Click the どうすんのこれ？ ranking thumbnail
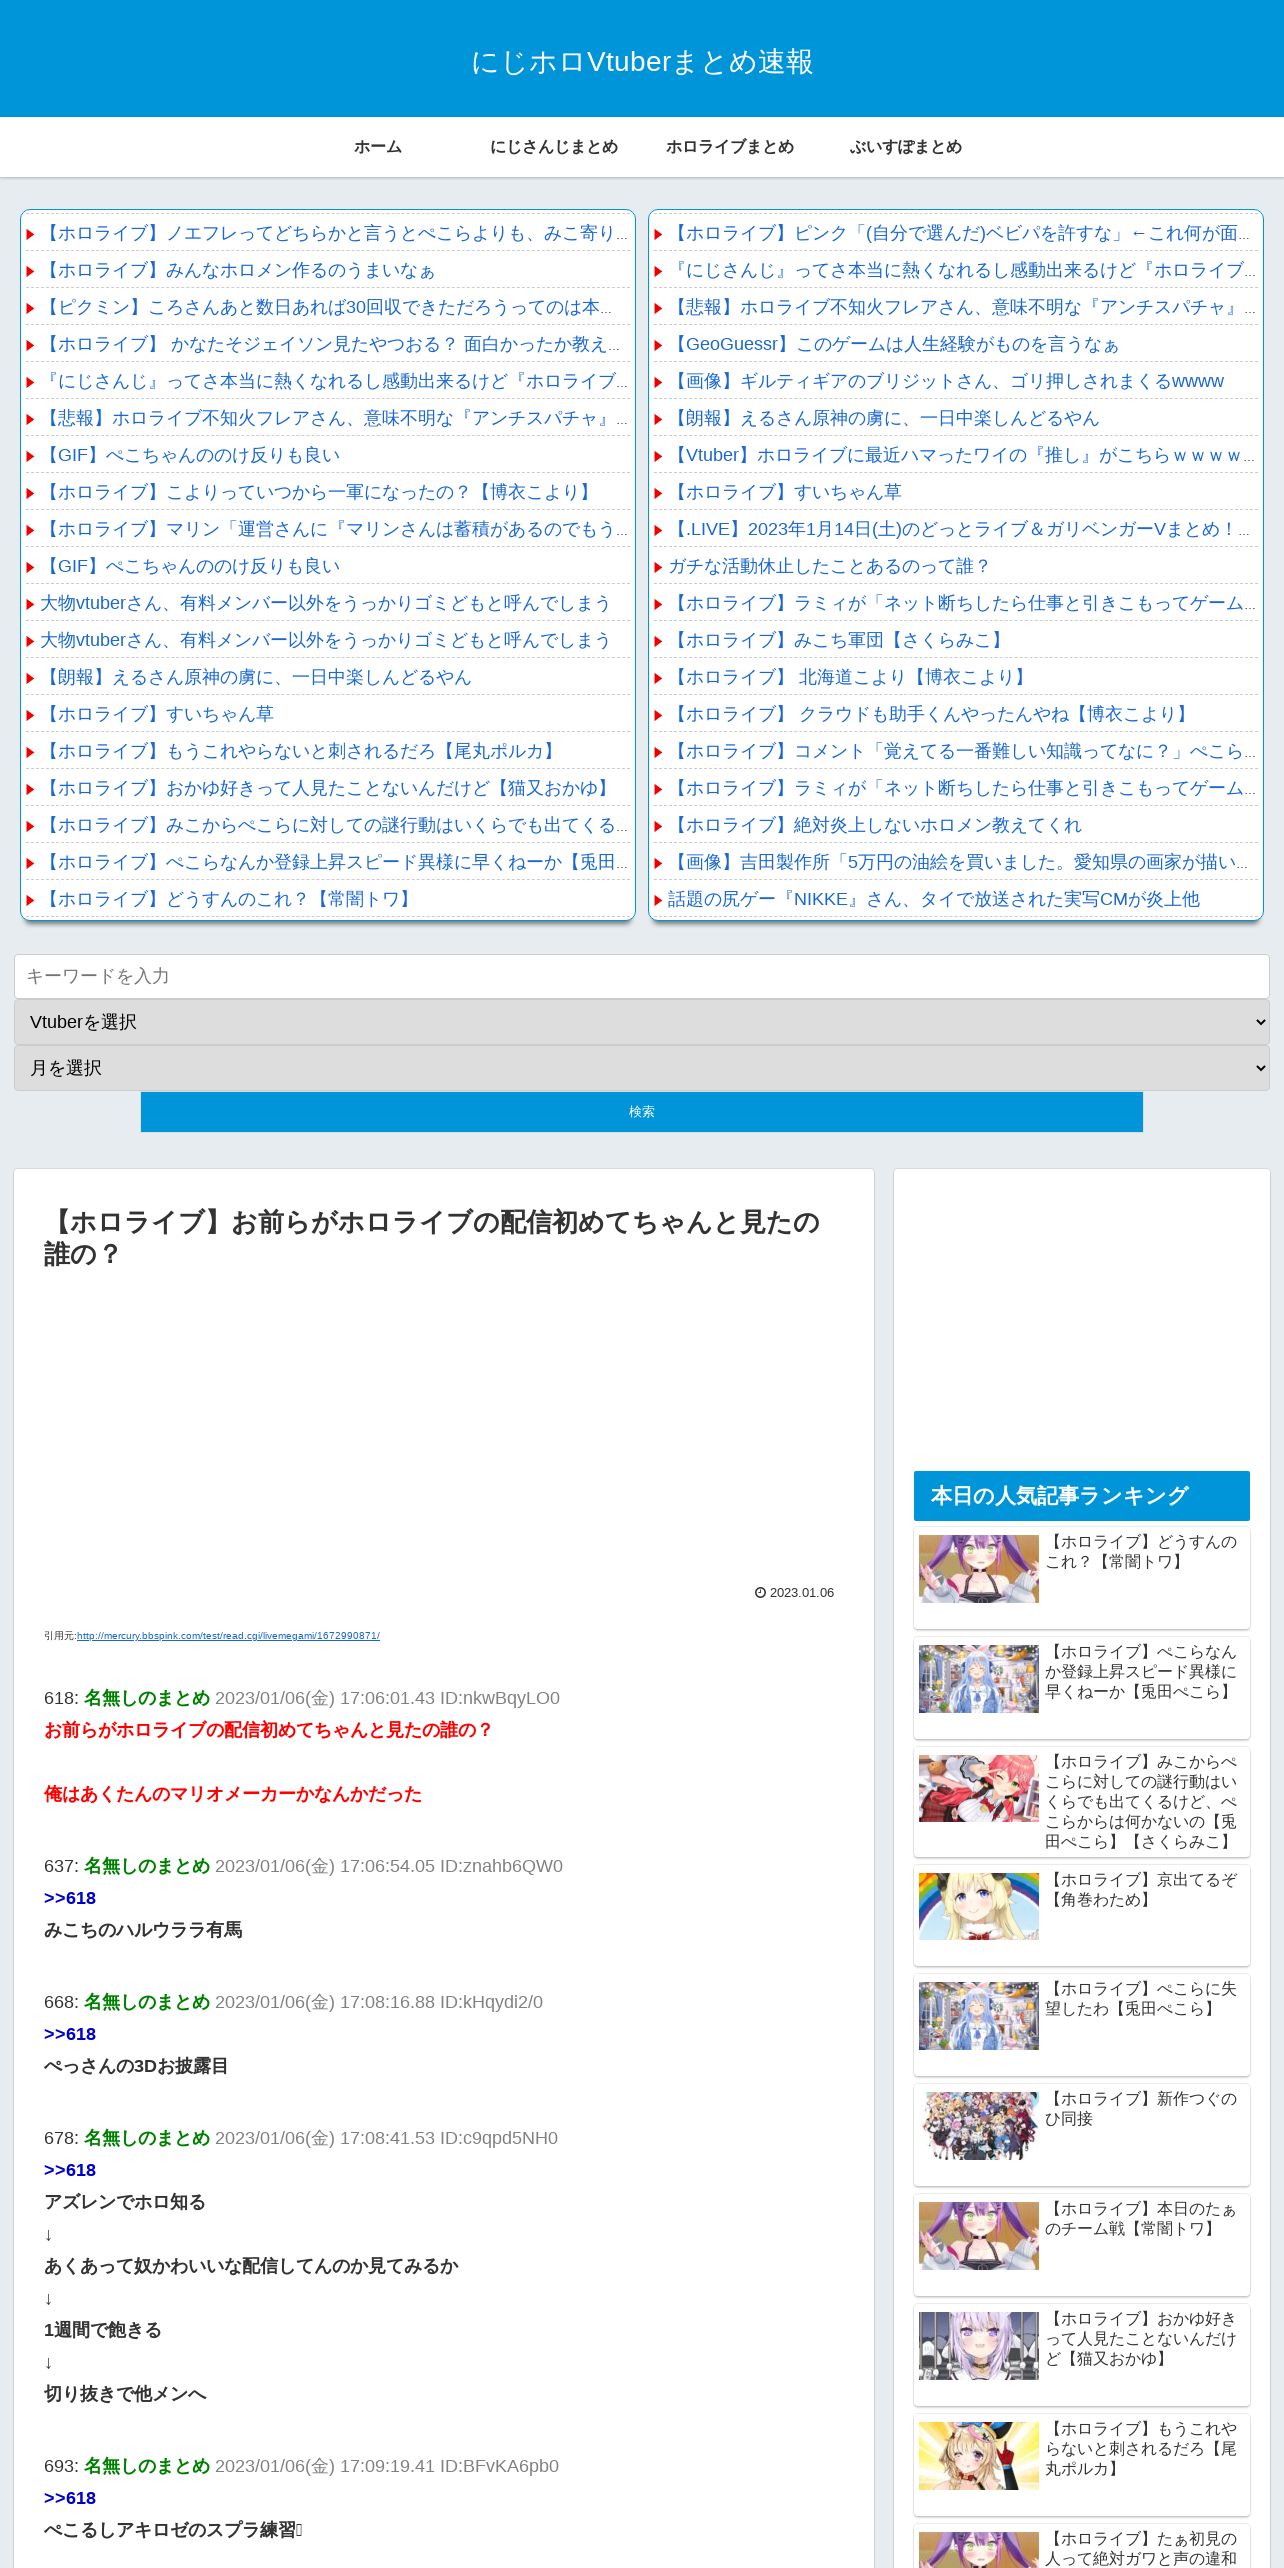Screen dimensions: 1284x2568 [979, 1569]
